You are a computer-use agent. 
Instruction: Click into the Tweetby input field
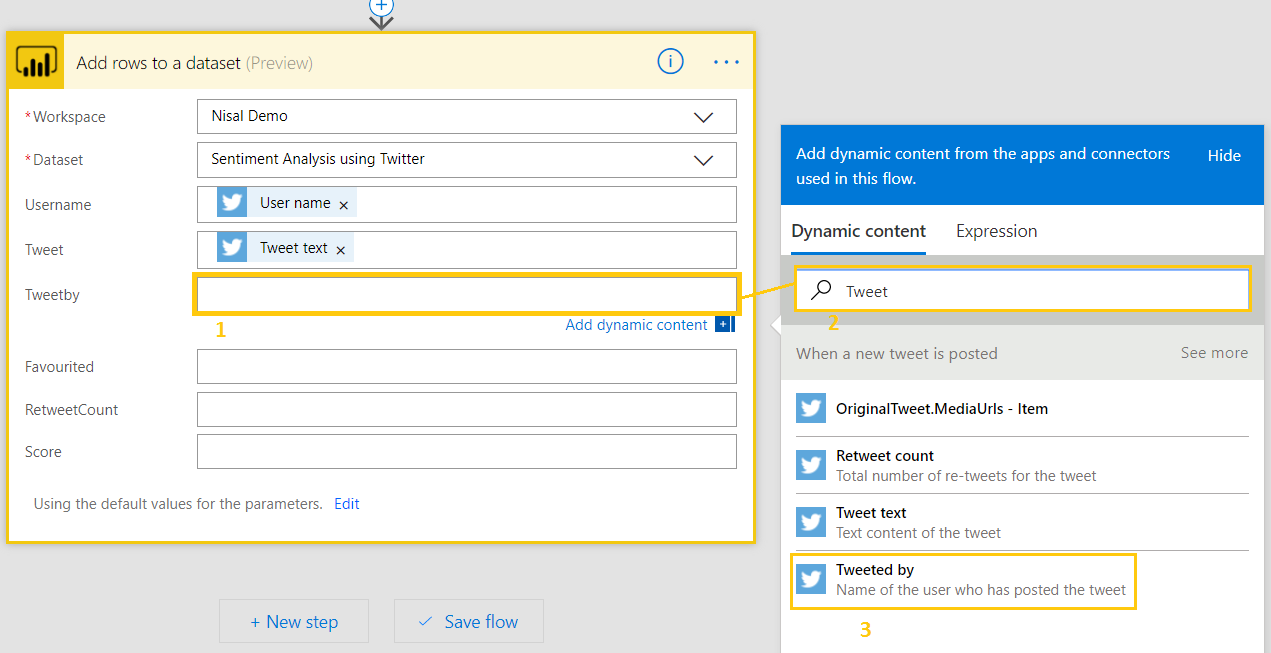pyautogui.click(x=467, y=294)
